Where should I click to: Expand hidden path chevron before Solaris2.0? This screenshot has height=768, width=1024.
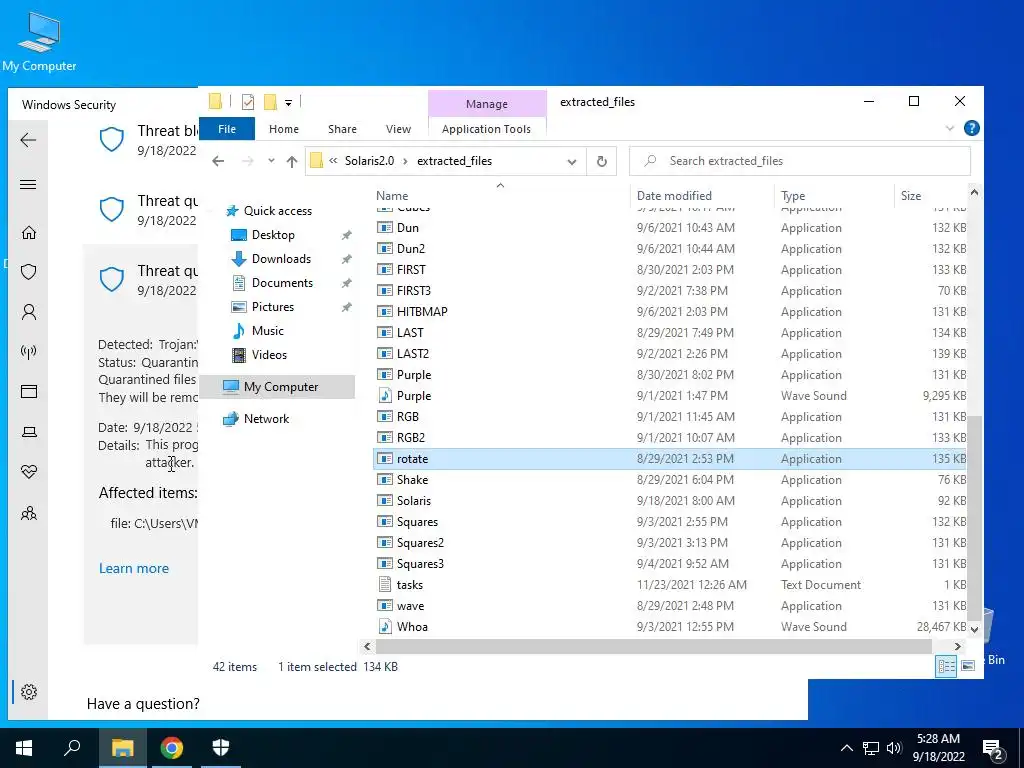pos(333,161)
